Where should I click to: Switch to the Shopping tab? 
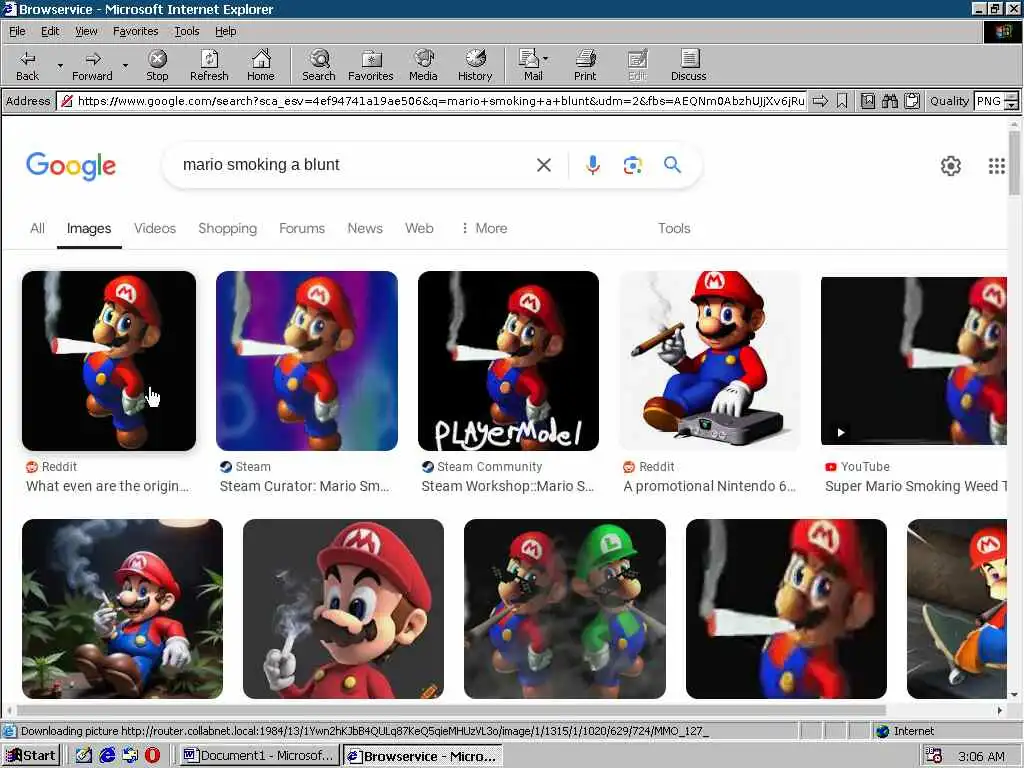point(227,228)
